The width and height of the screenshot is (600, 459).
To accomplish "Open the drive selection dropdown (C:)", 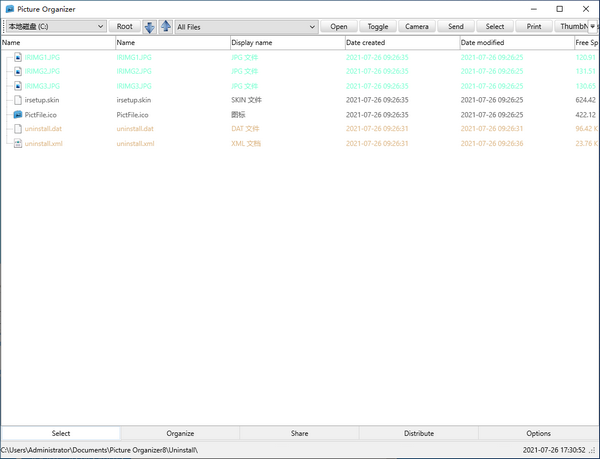I will [x=100, y=27].
